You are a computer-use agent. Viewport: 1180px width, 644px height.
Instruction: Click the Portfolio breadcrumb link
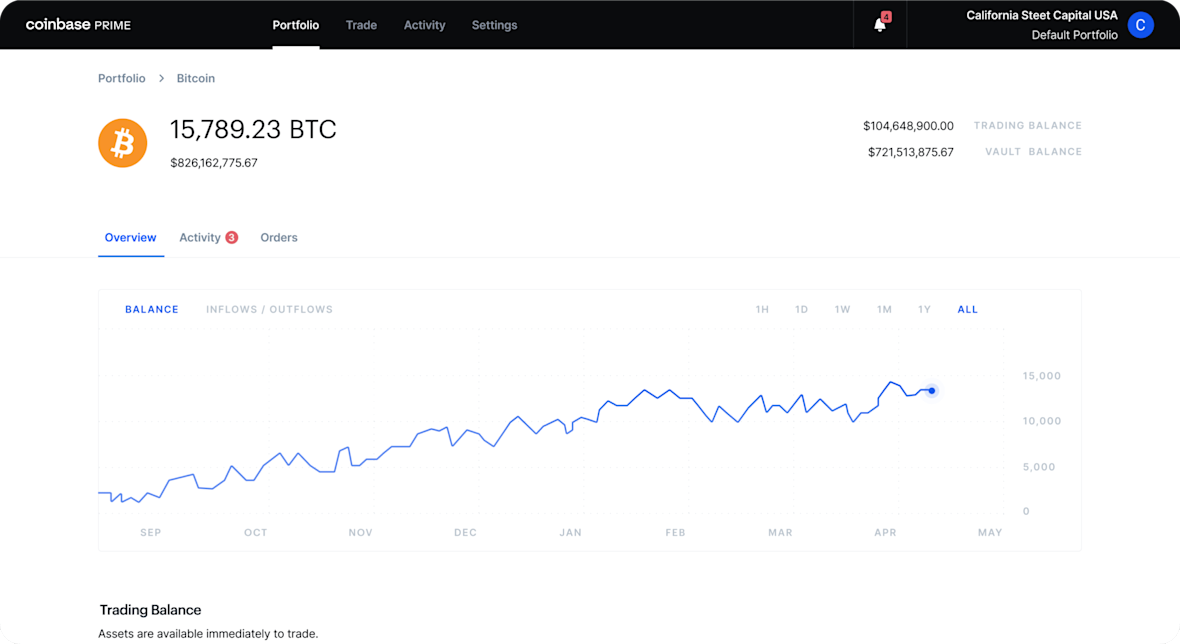coord(122,78)
